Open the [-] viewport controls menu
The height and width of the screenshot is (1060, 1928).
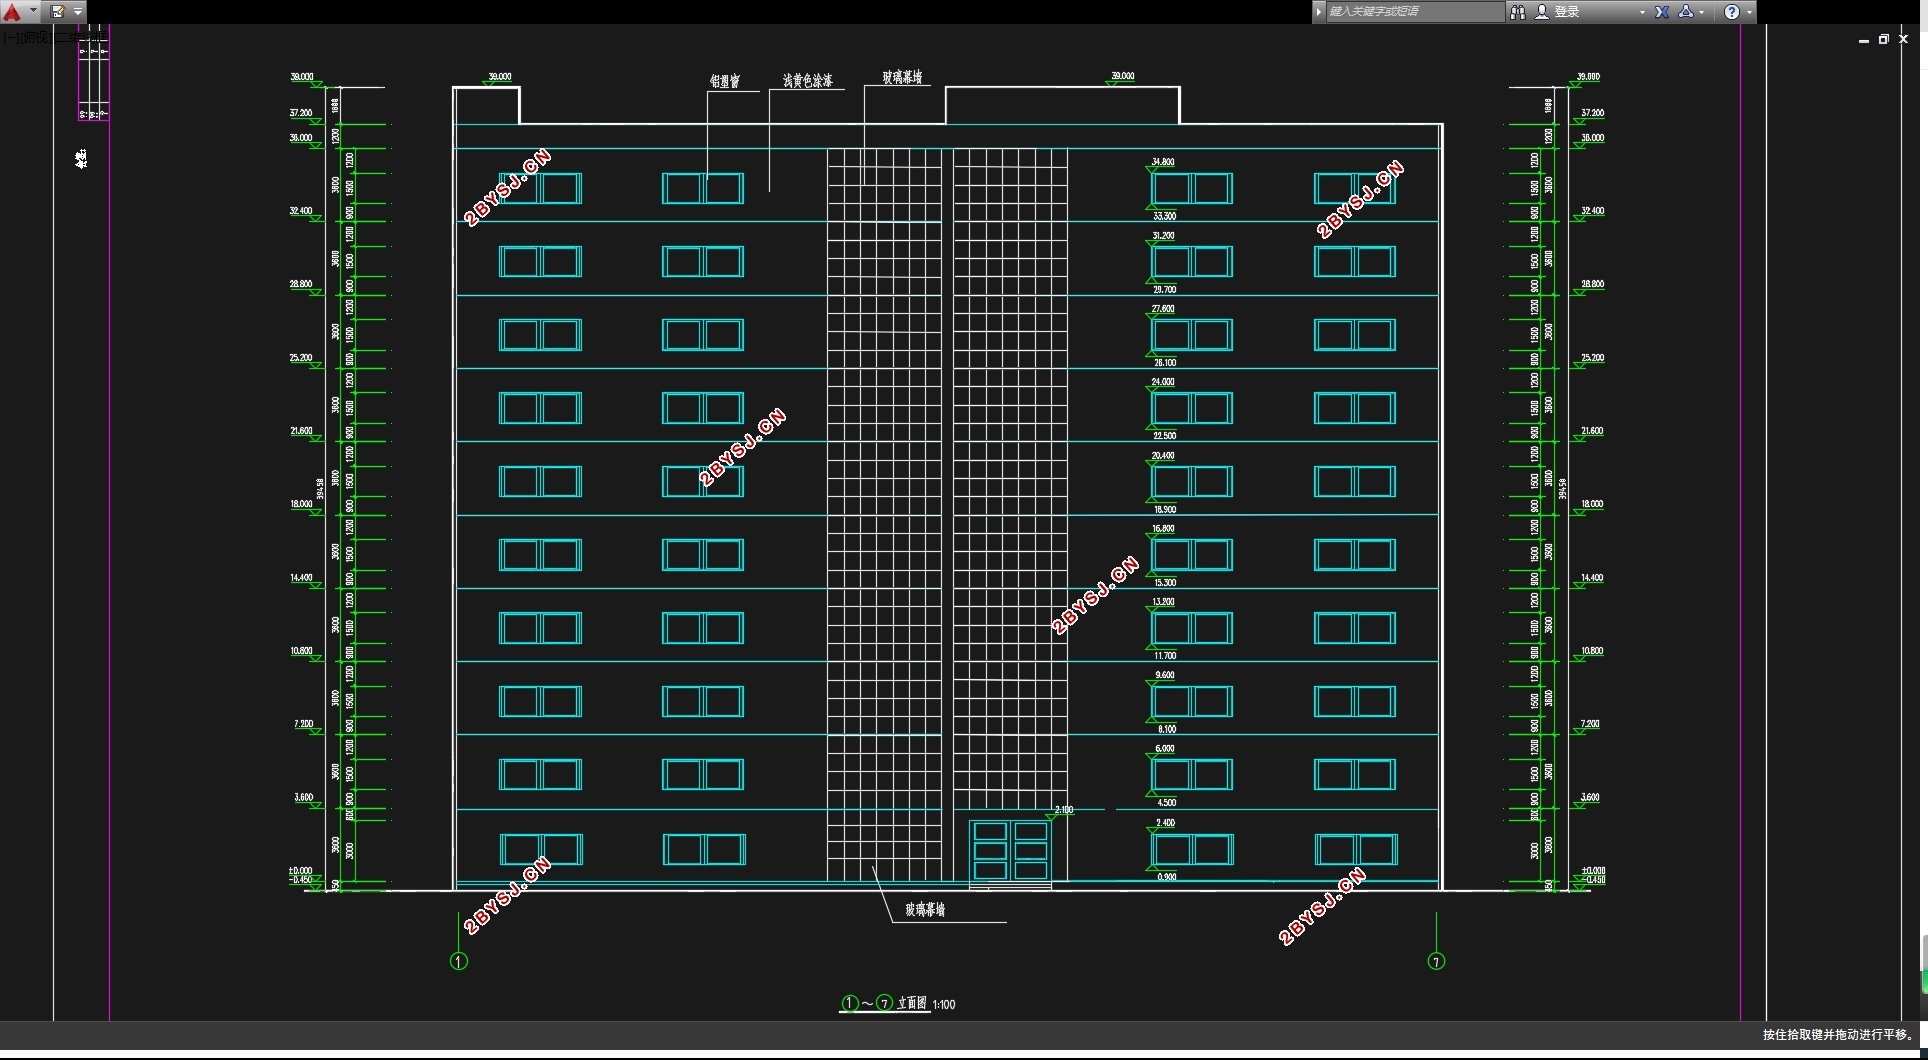click(10, 38)
